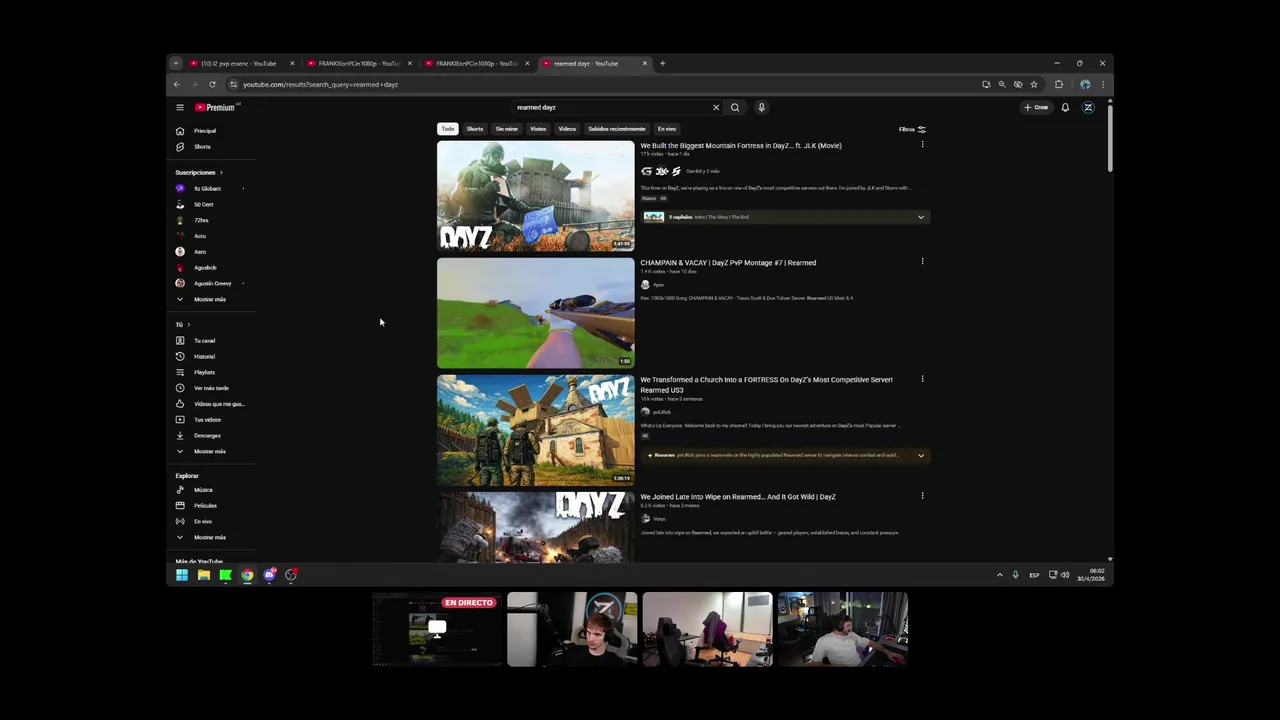The height and width of the screenshot is (720, 1280).
Task: Start voice search with the microphone
Action: pos(761,107)
